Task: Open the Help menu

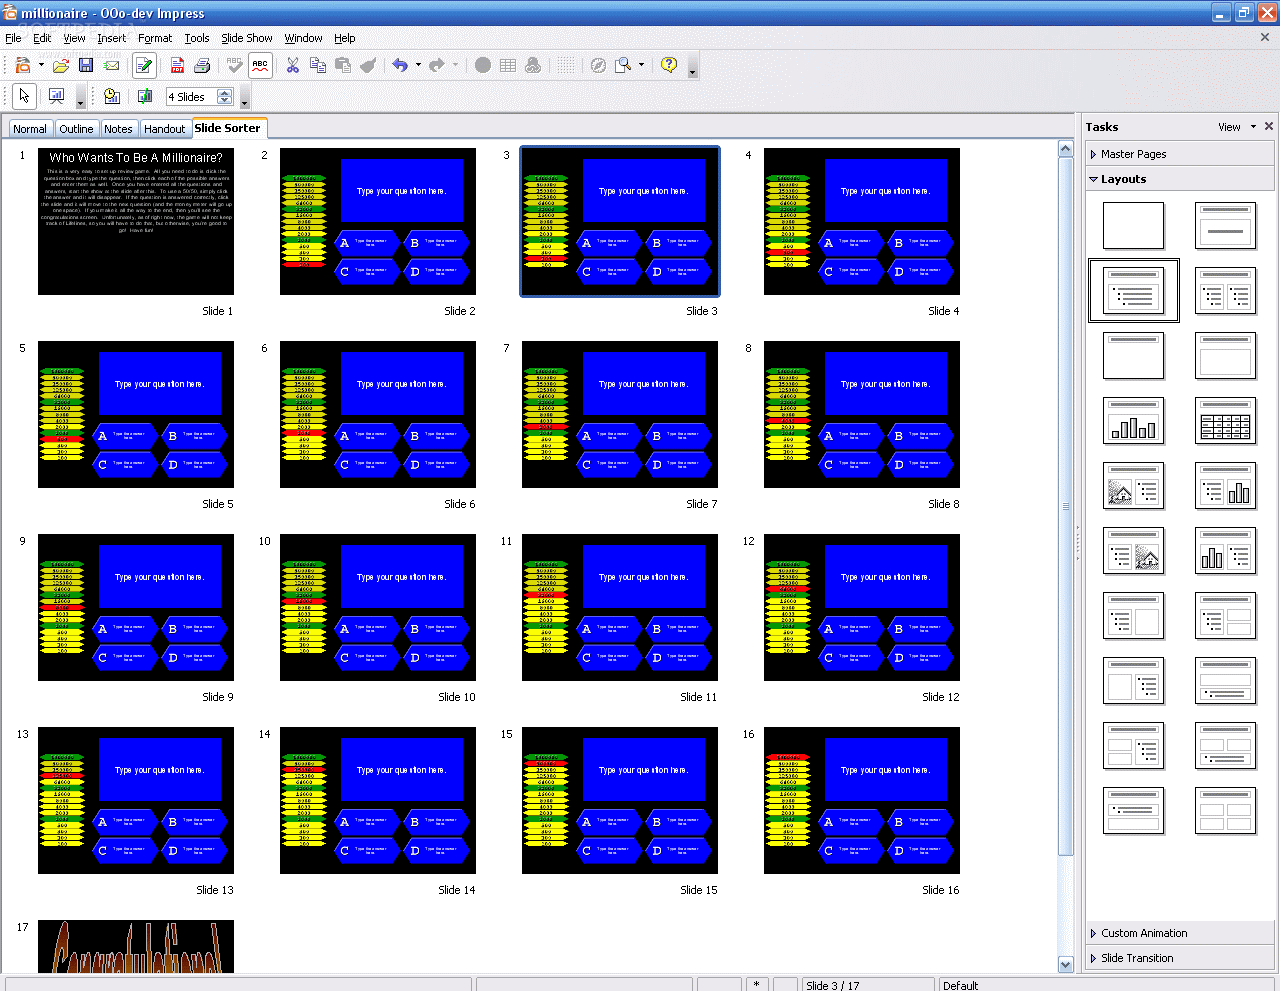Action: pyautogui.click(x=345, y=38)
